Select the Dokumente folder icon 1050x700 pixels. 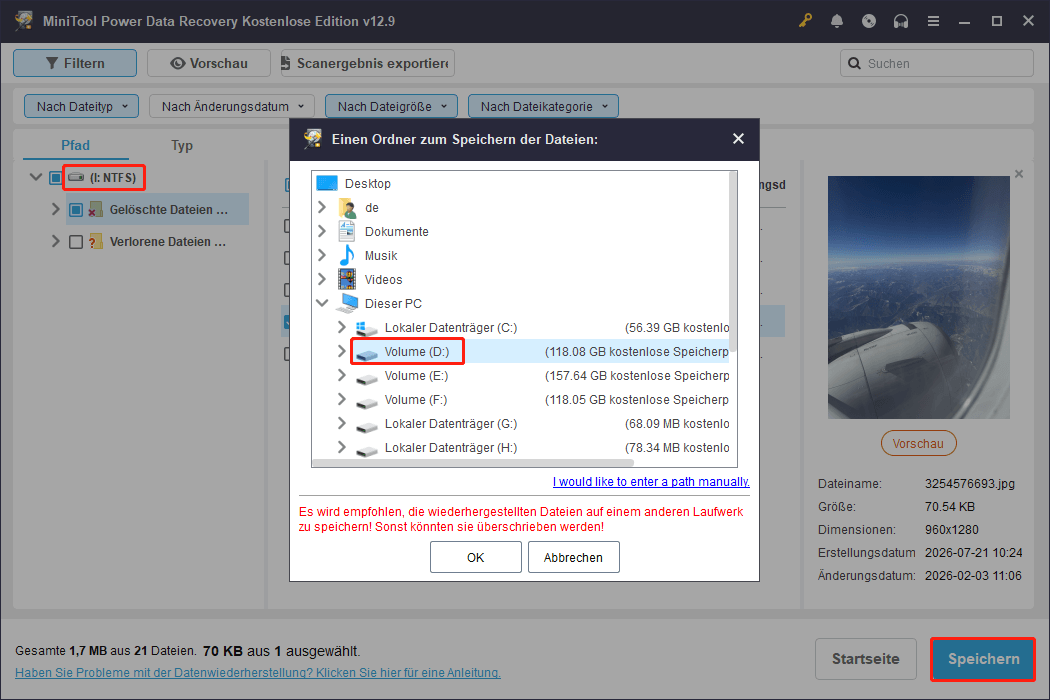[347, 231]
